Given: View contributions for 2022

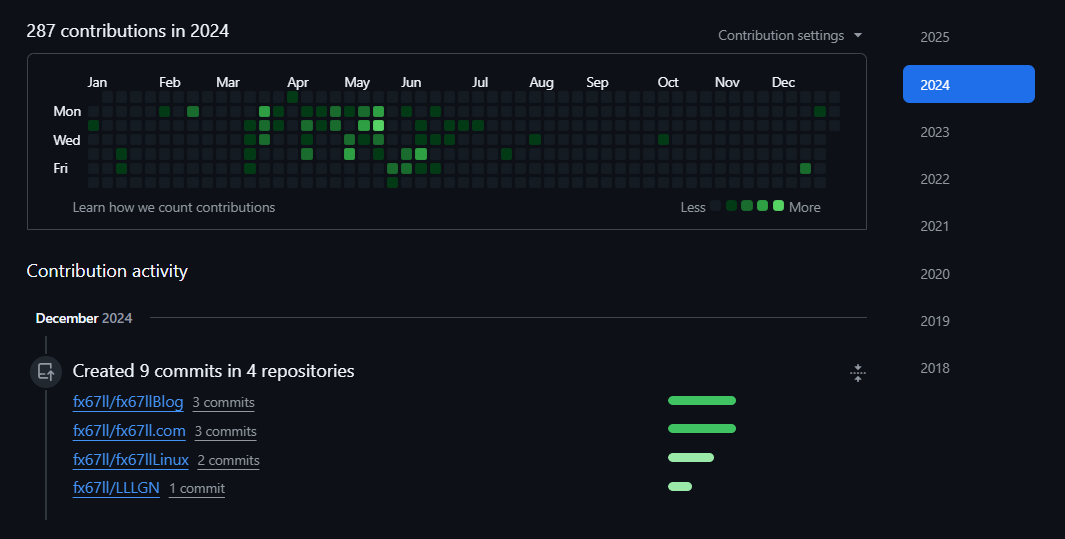Looking at the screenshot, I should [x=935, y=179].
